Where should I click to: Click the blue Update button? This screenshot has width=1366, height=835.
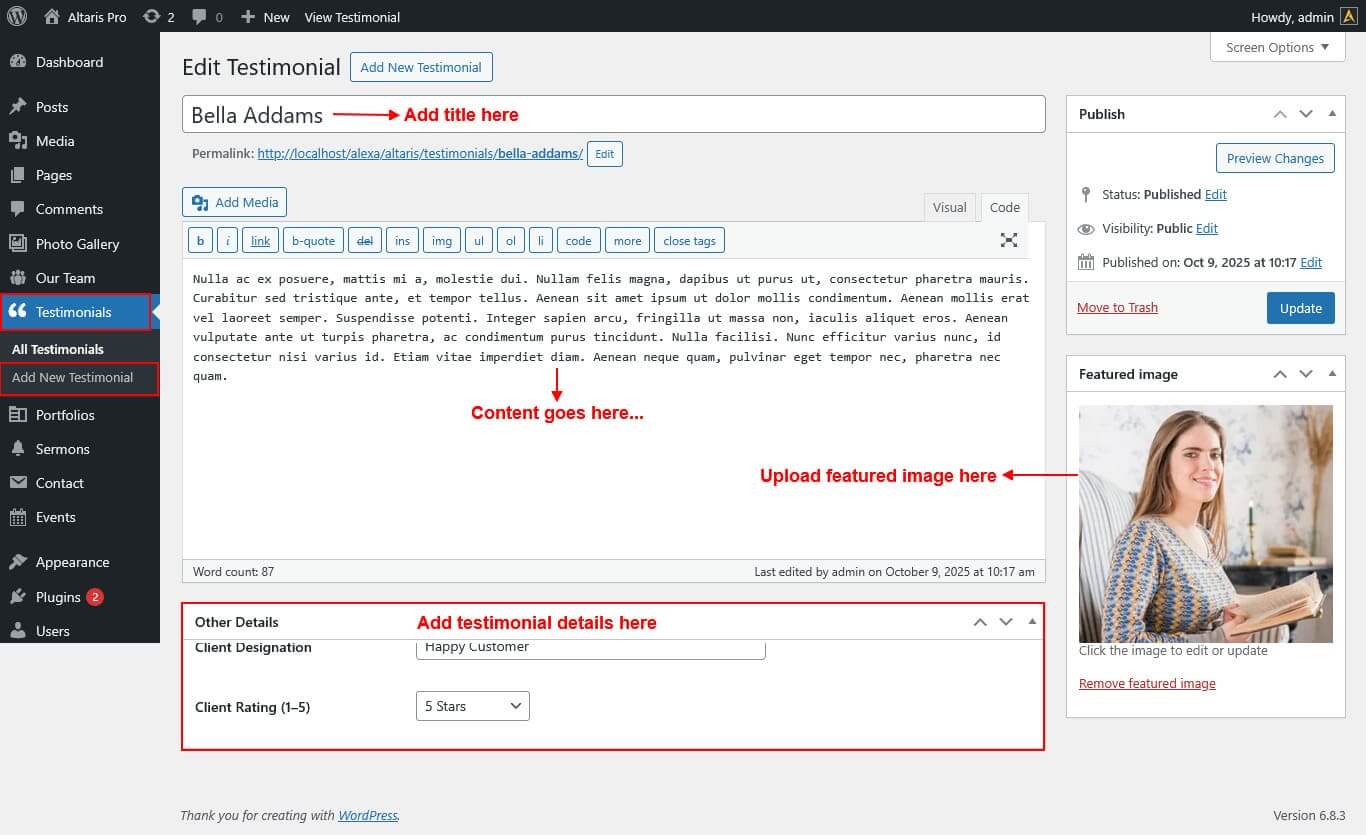tap(1300, 308)
